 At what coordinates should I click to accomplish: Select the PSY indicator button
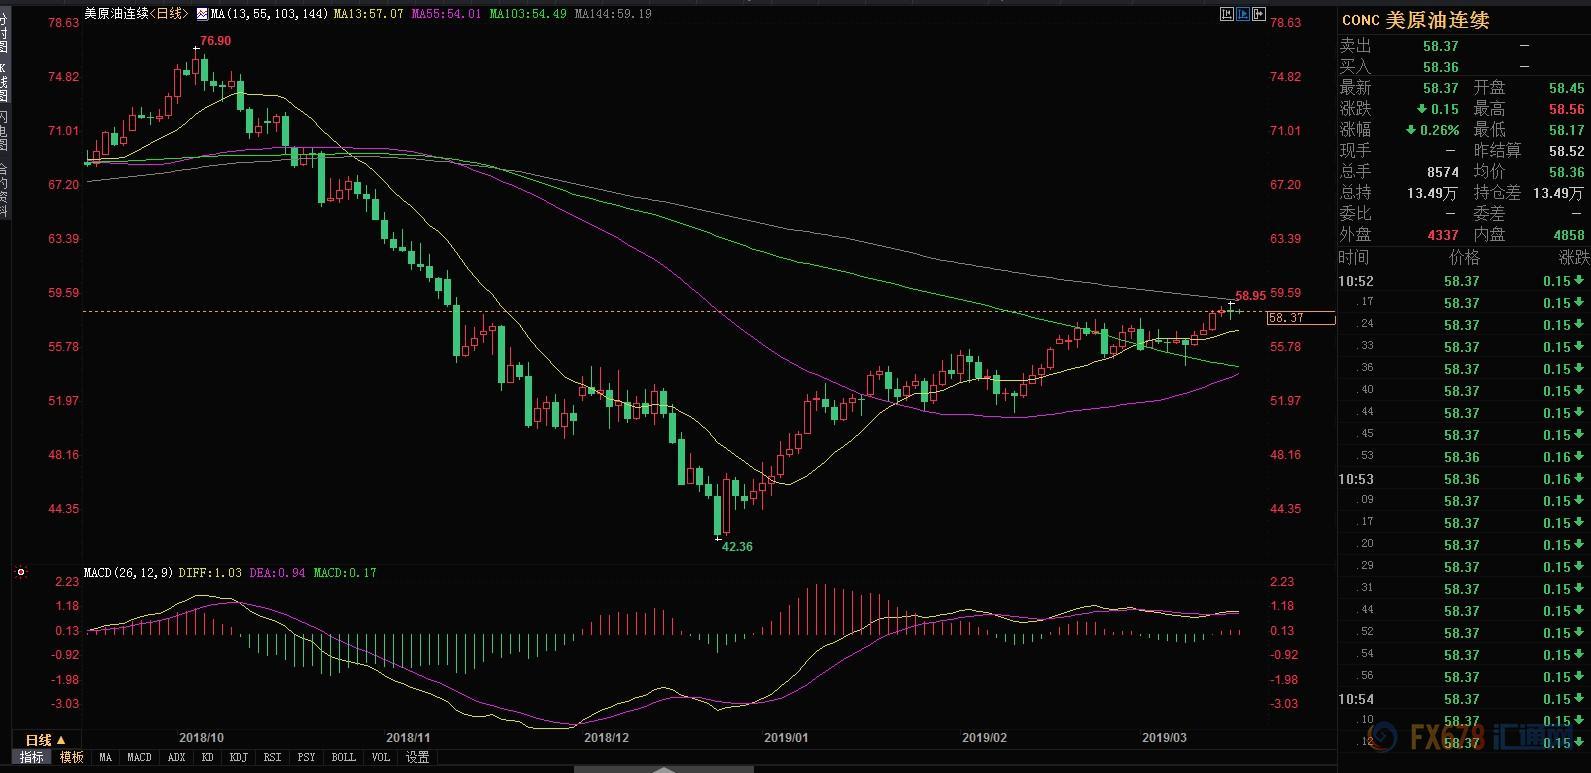pyautogui.click(x=307, y=757)
